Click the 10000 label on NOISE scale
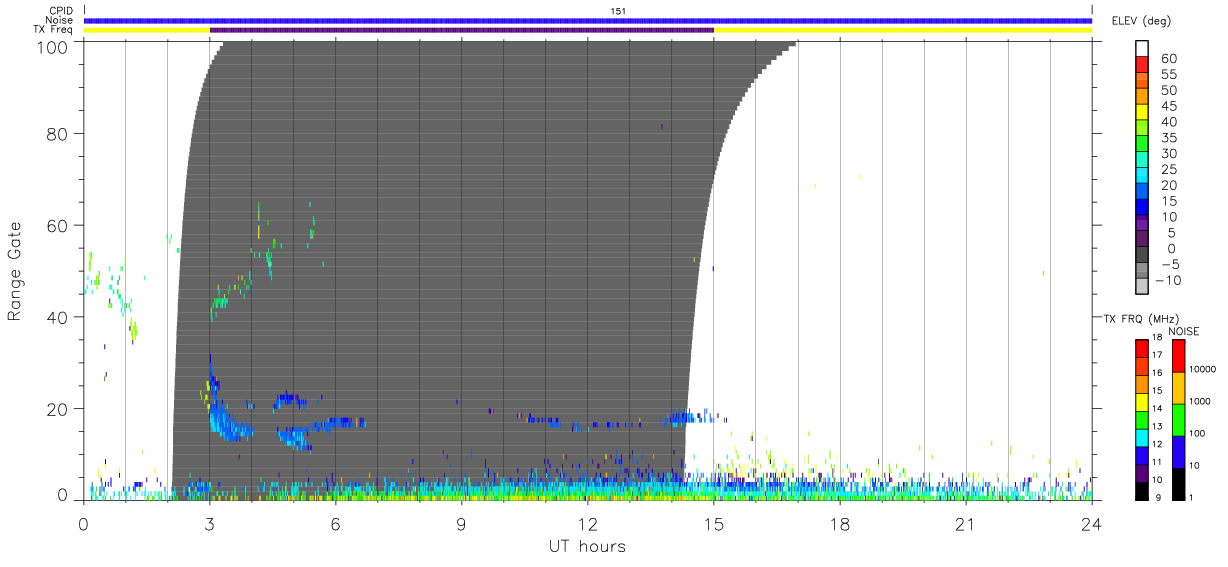The height and width of the screenshot is (567, 1228). point(1203,369)
